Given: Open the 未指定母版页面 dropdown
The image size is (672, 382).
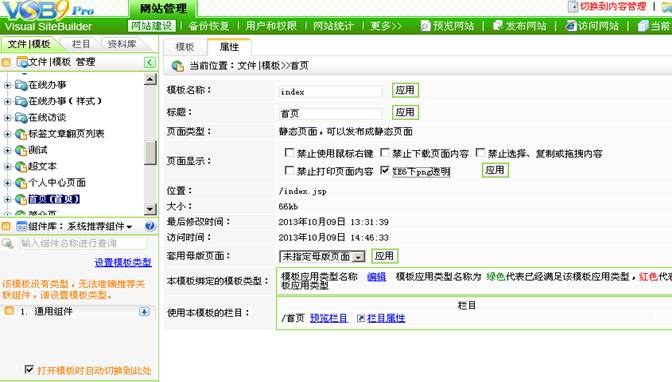Looking at the screenshot, I should coord(322,256).
